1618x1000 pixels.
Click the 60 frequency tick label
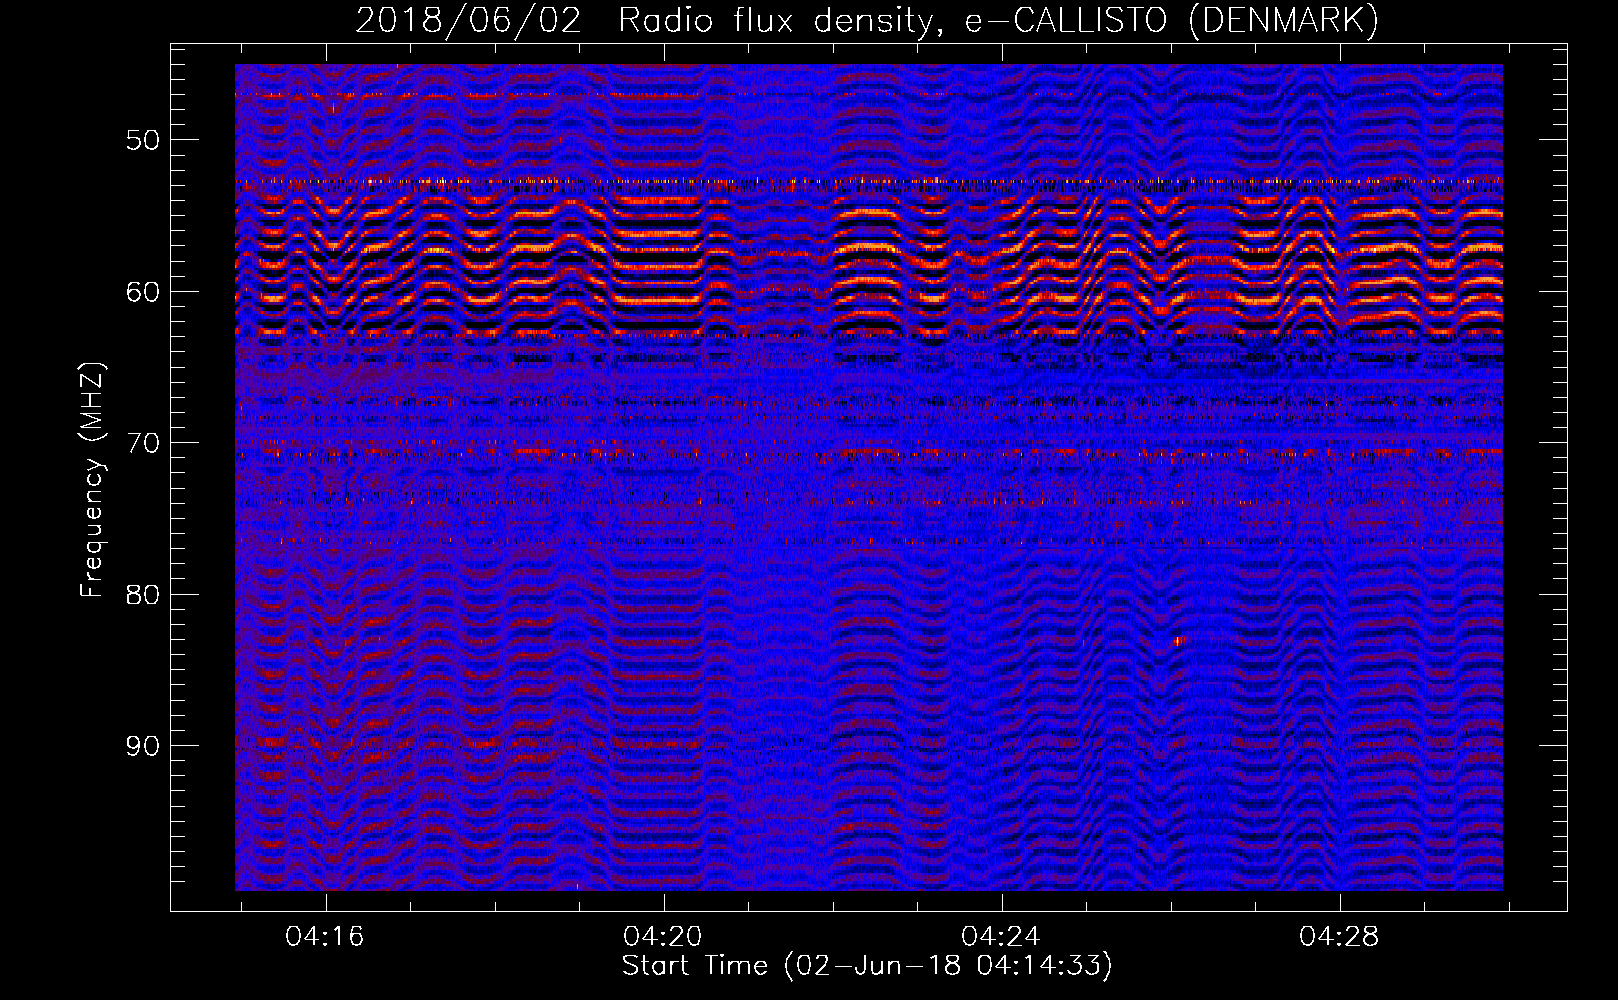(x=142, y=292)
